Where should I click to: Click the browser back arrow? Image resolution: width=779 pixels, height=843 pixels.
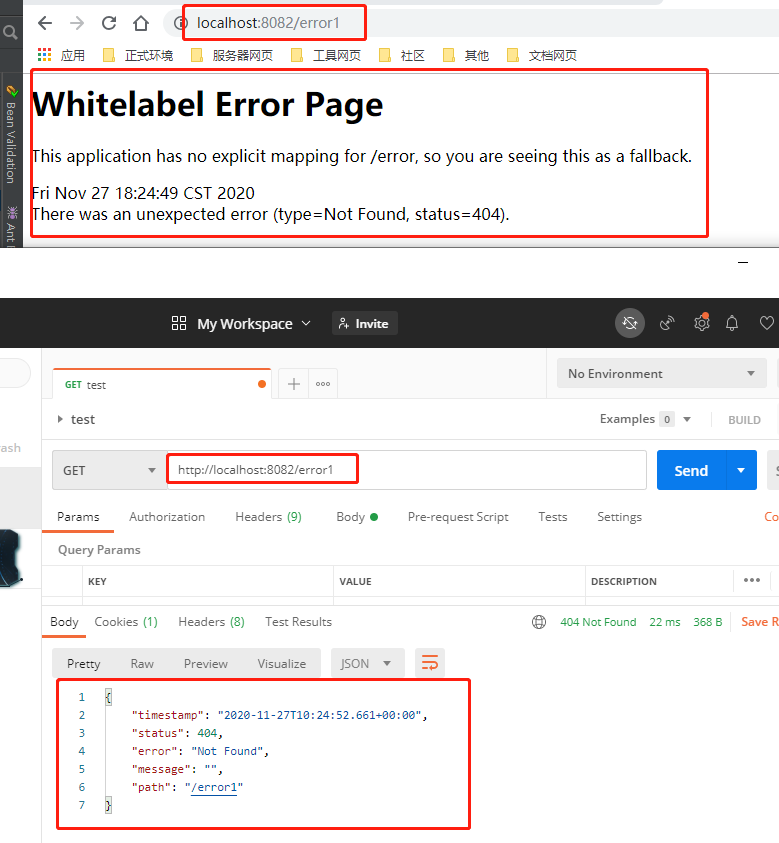[45, 23]
